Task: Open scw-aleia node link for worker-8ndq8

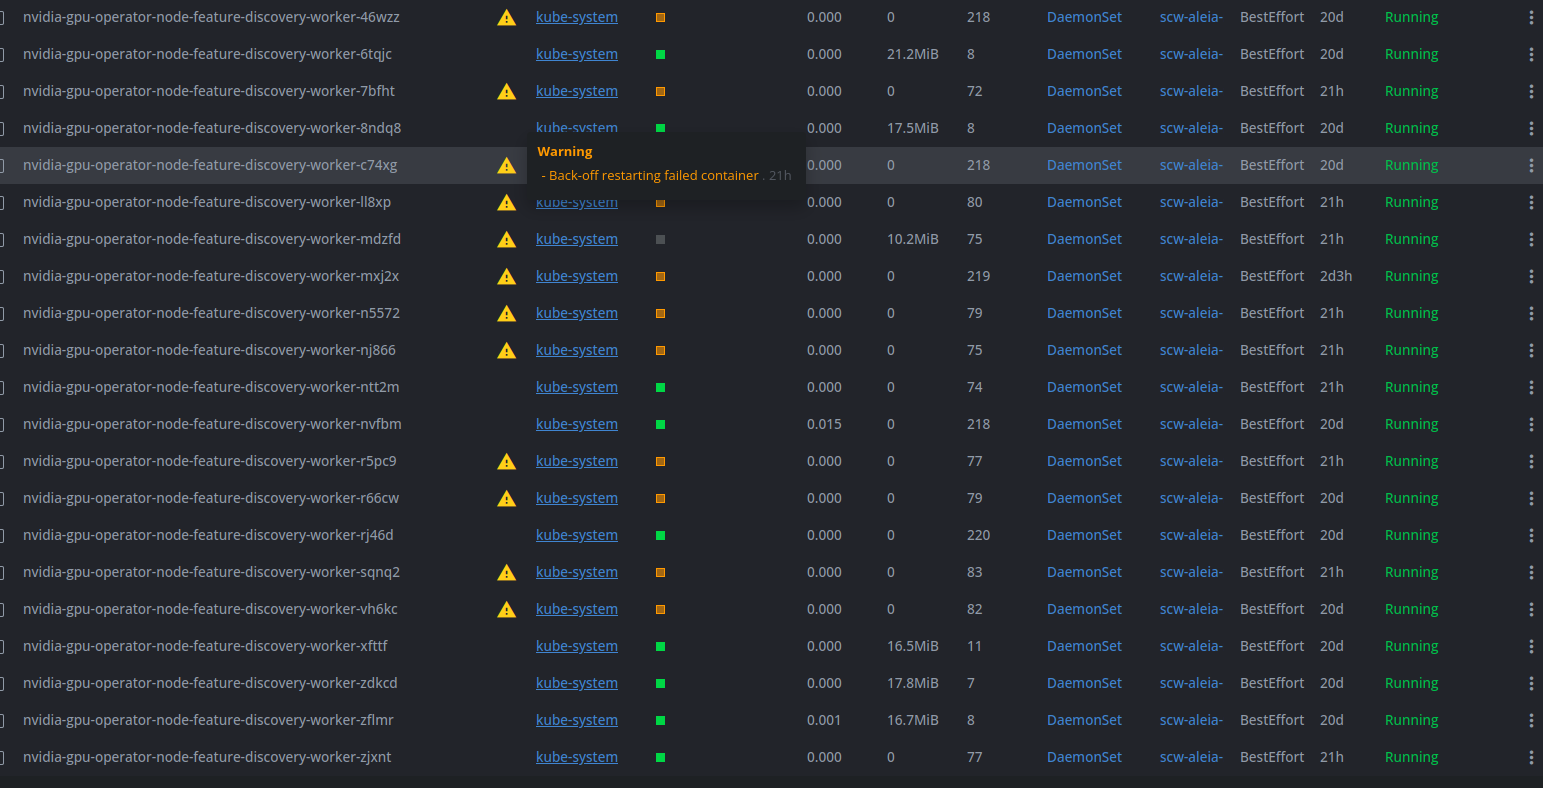Action: tap(1191, 128)
